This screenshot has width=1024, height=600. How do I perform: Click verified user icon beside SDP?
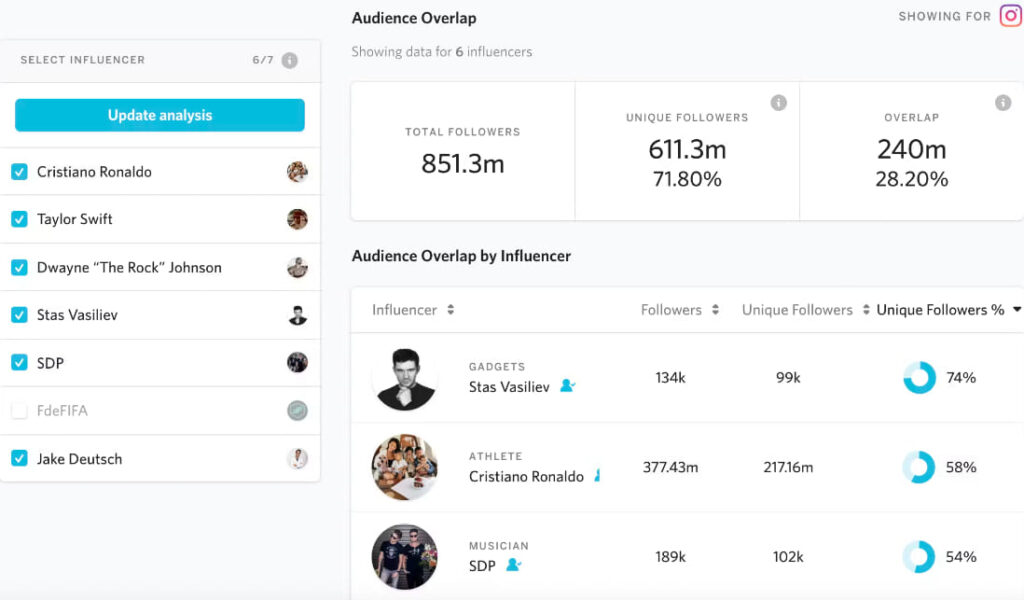click(513, 565)
